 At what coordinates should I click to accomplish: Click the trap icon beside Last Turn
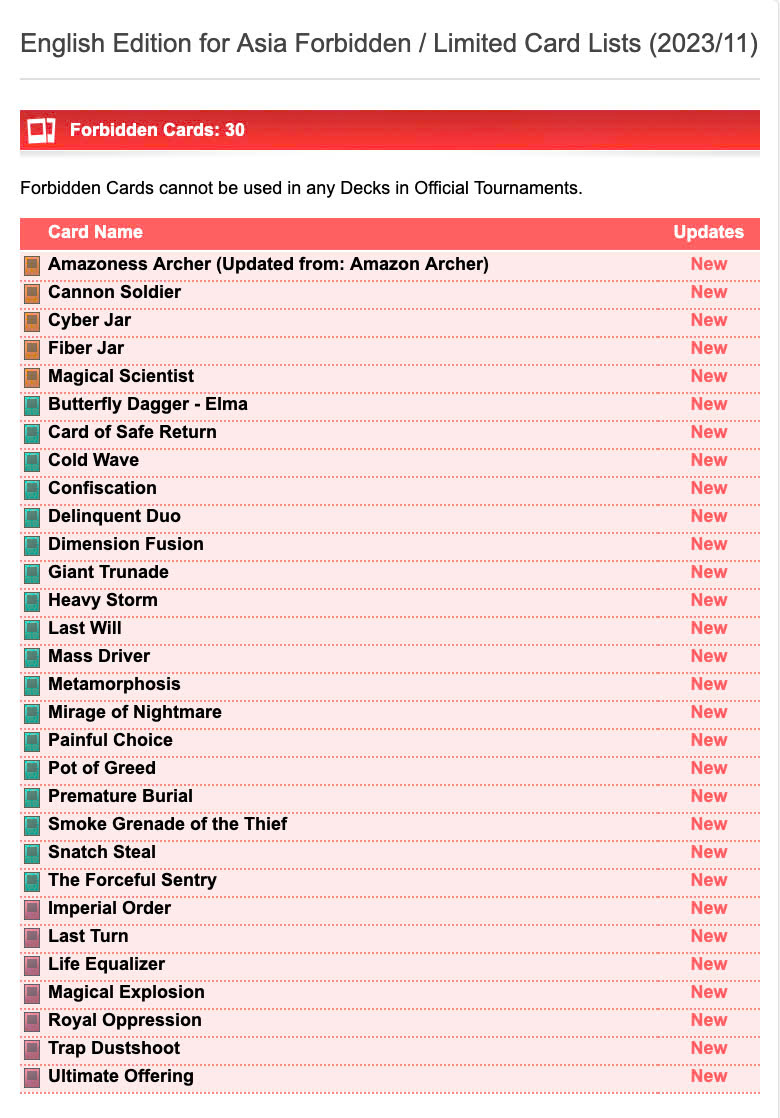[x=32, y=937]
